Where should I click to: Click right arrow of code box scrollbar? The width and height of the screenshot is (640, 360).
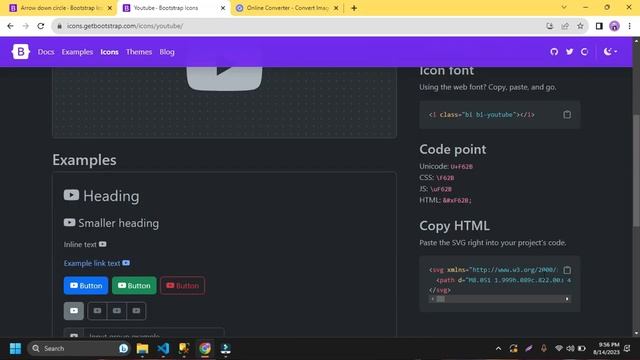567,299
